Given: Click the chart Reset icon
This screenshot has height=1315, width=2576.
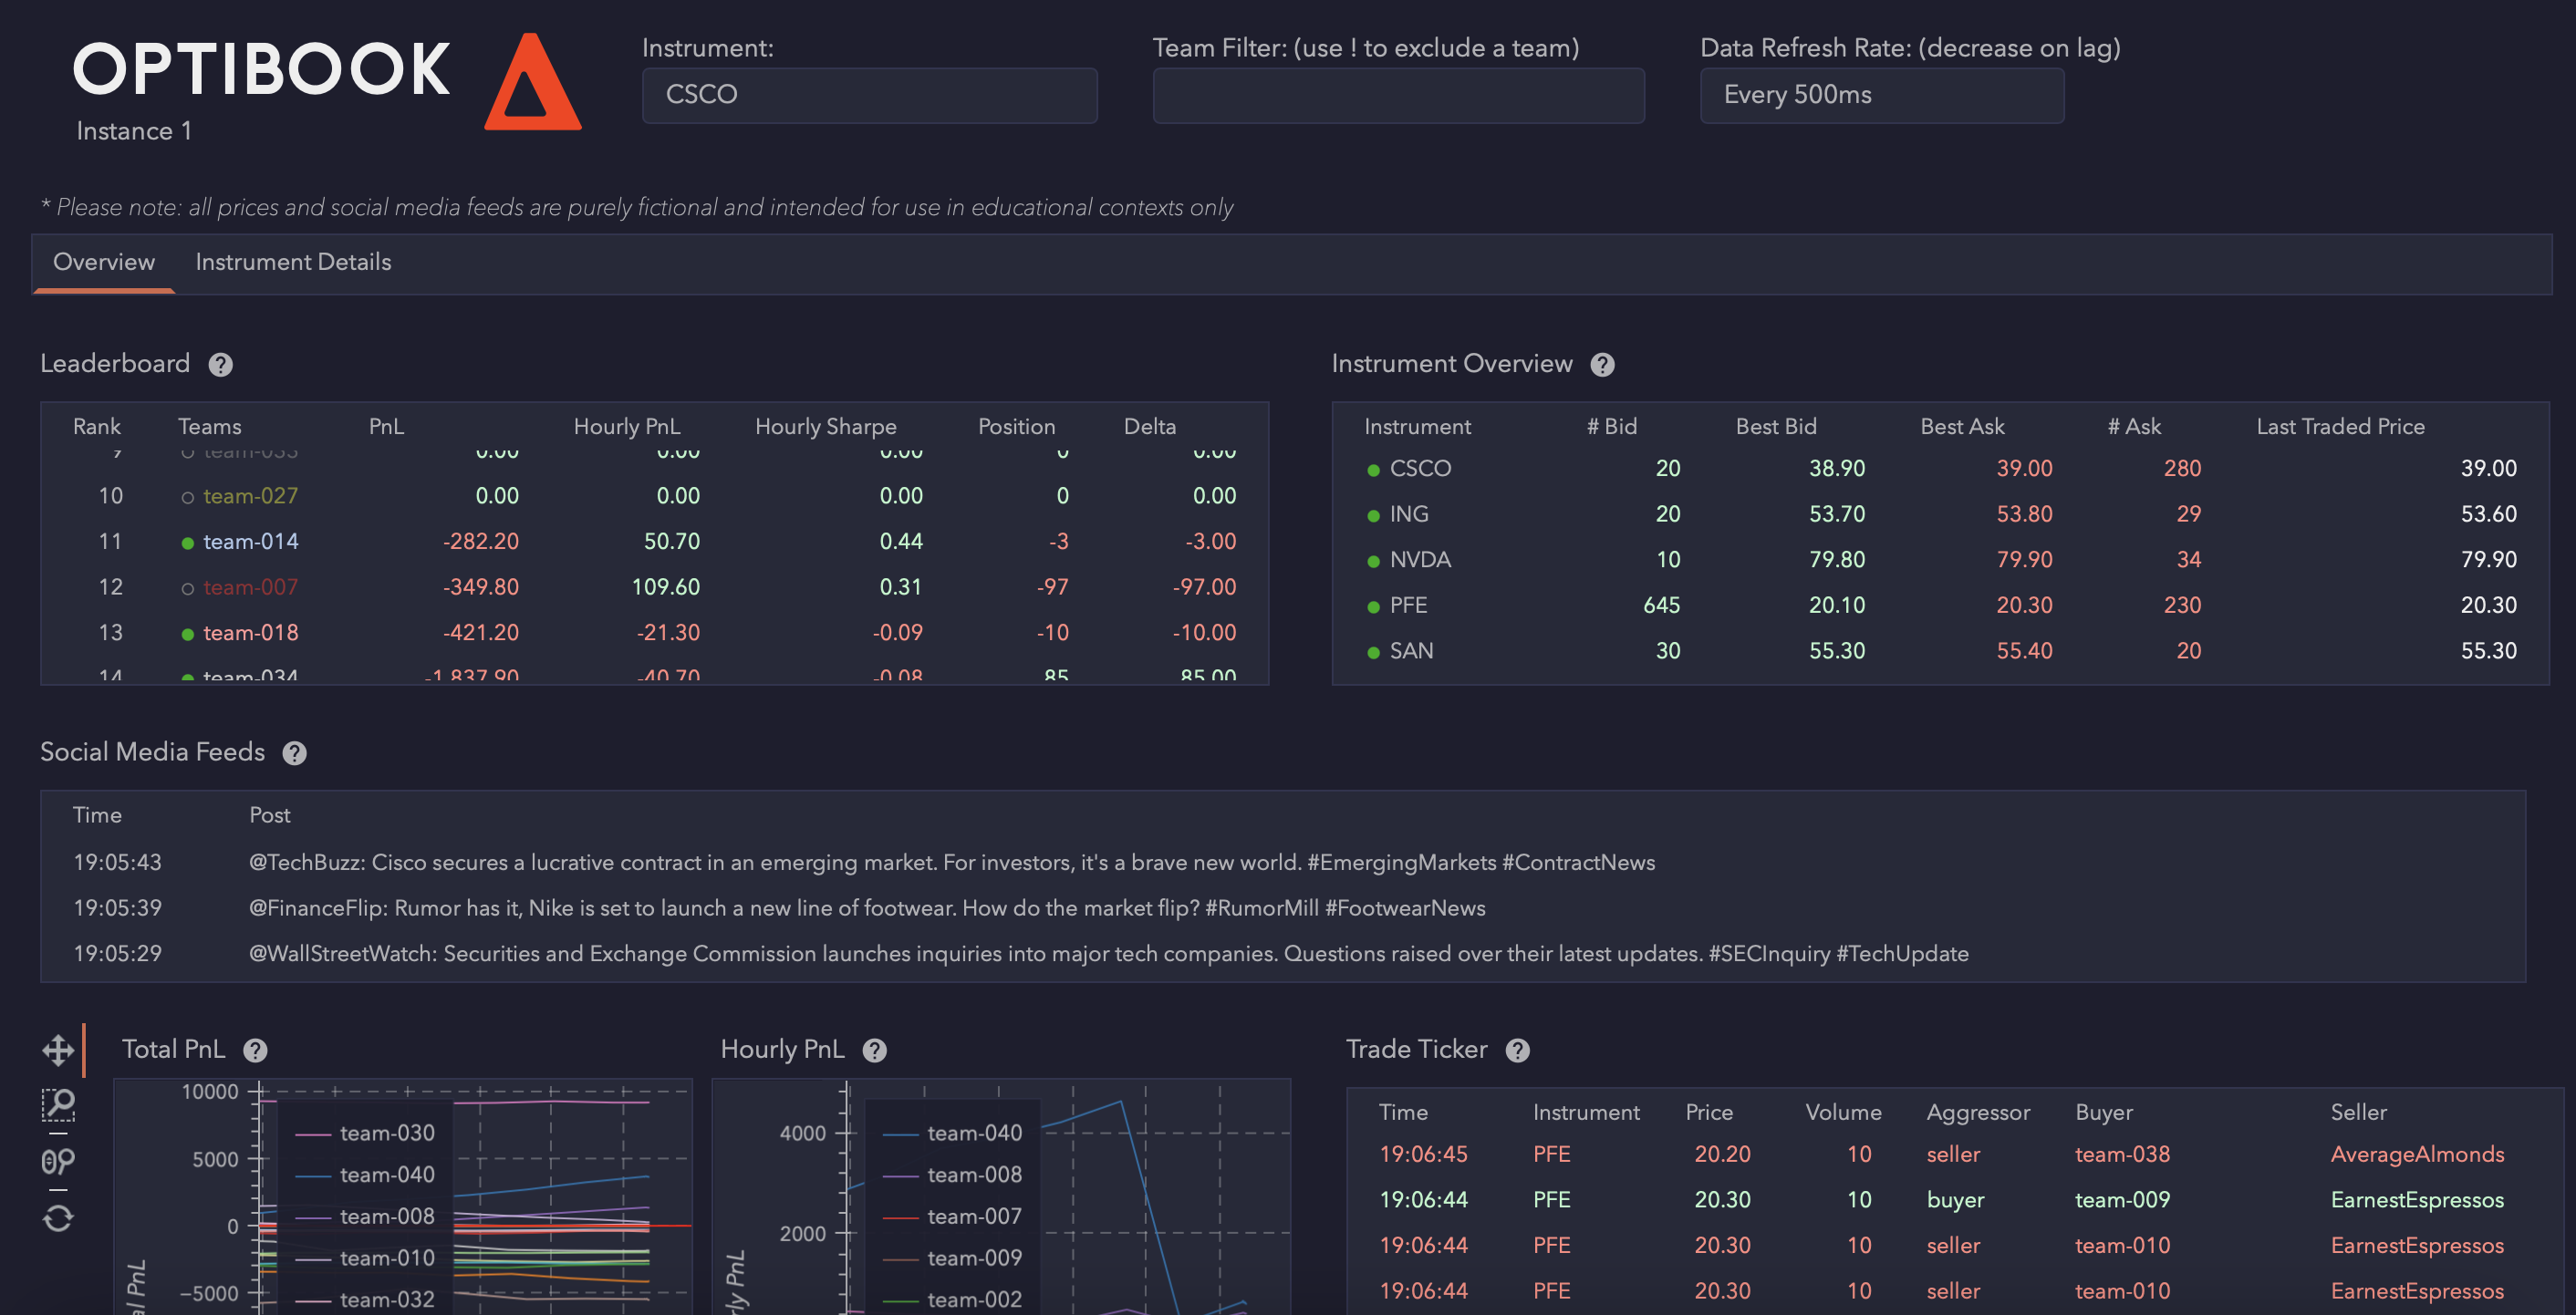Looking at the screenshot, I should point(58,1218).
